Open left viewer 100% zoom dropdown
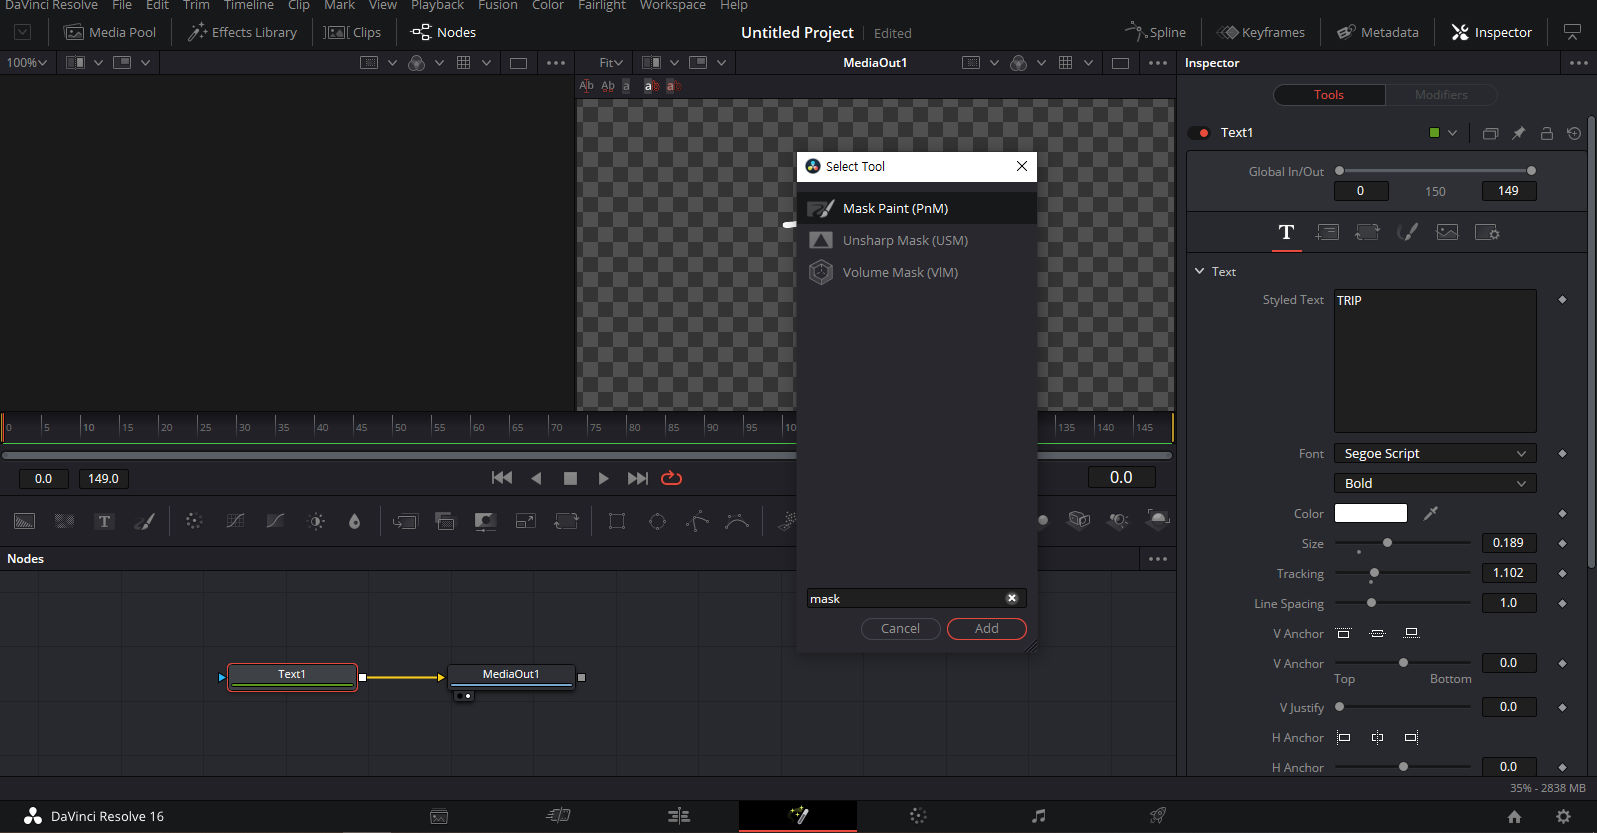The height and width of the screenshot is (833, 1597). tap(27, 62)
